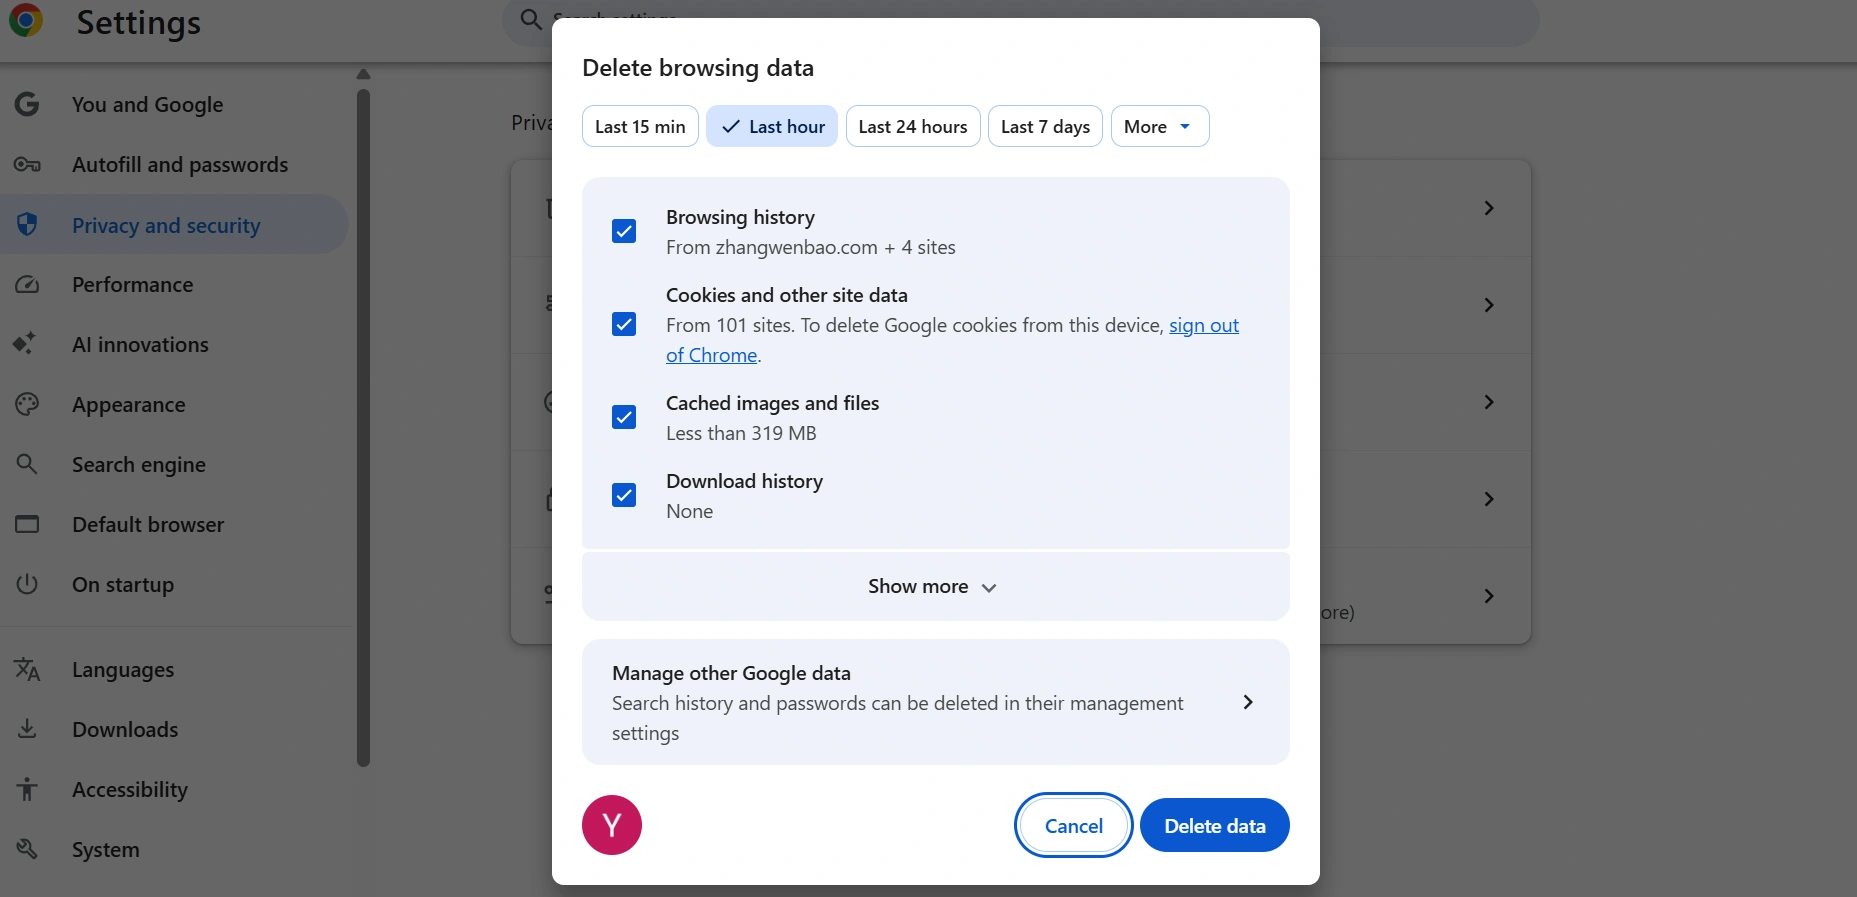Click the sparkle icon for AI innovations
This screenshot has height=897, width=1857.
coord(25,343)
